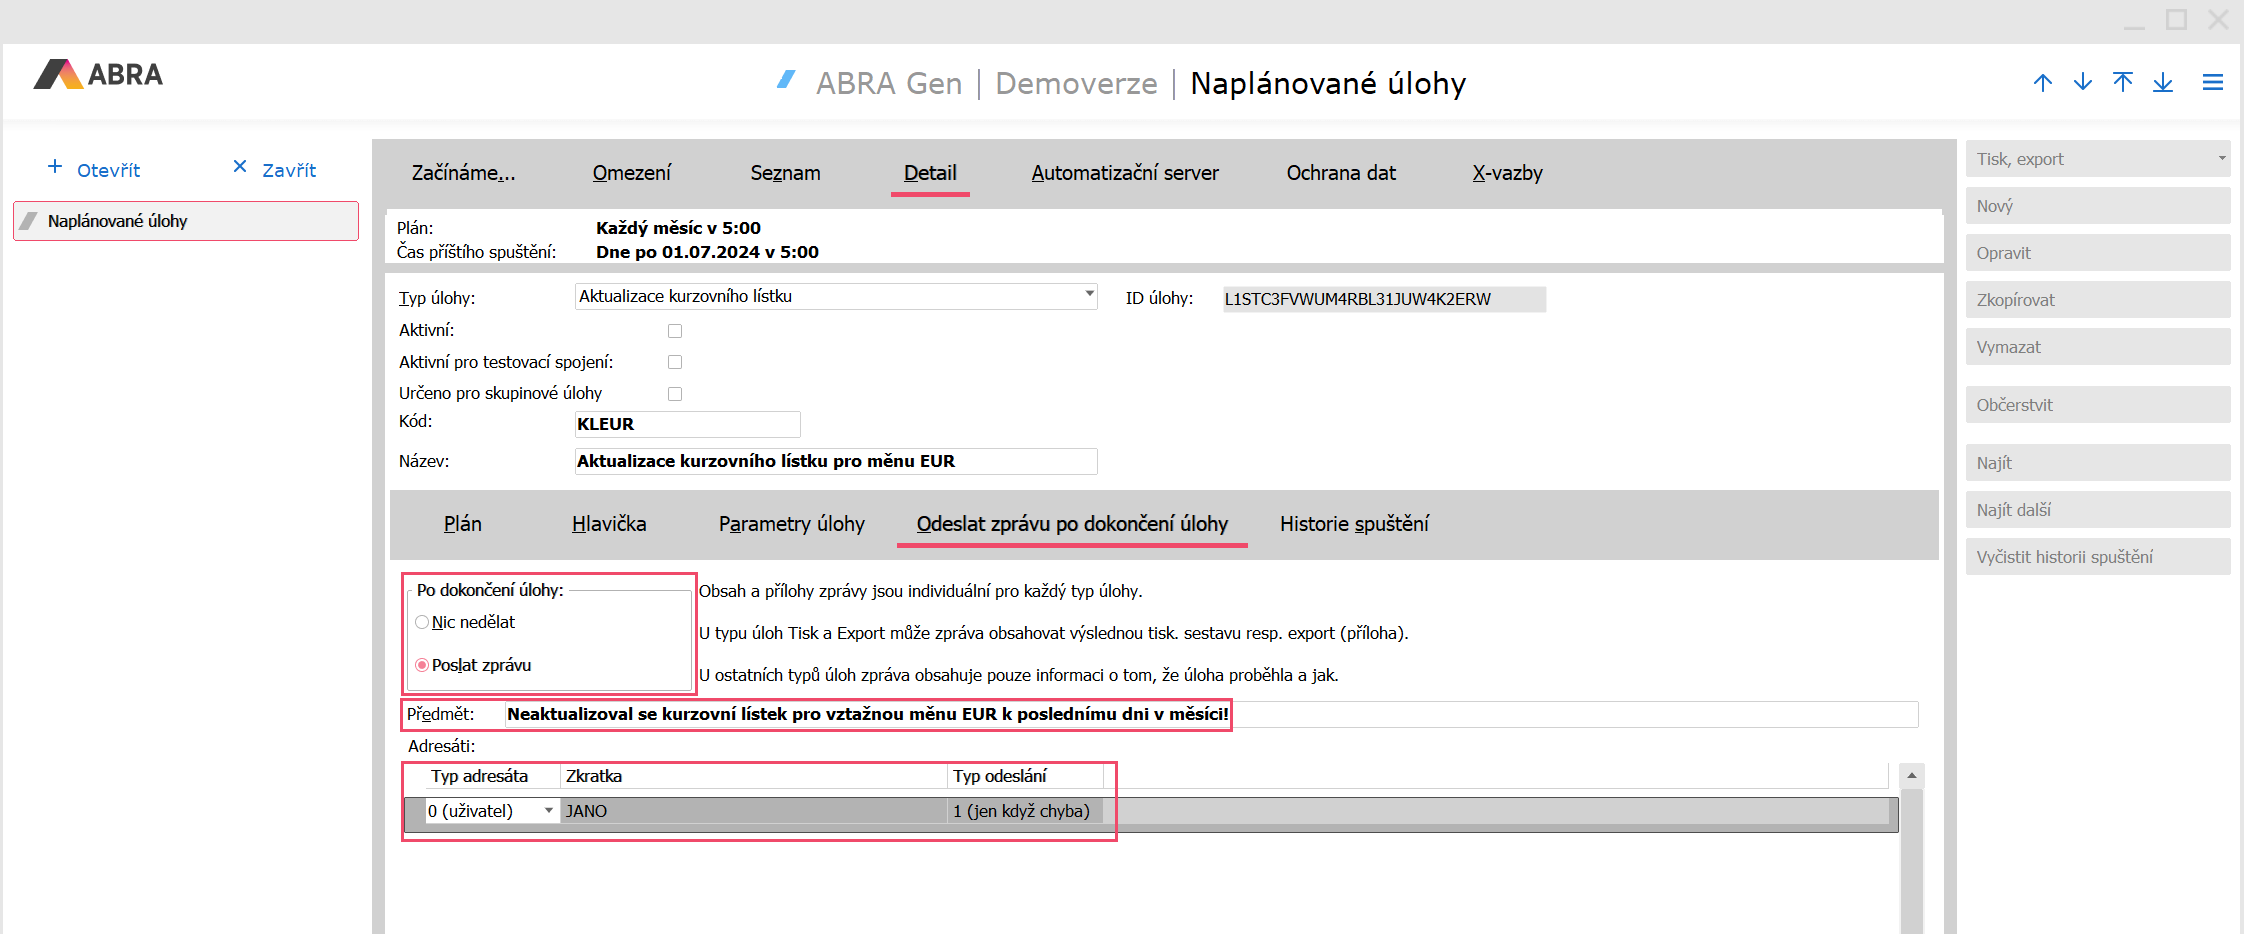
Task: Enable the Aktivní checkbox
Action: click(x=675, y=331)
